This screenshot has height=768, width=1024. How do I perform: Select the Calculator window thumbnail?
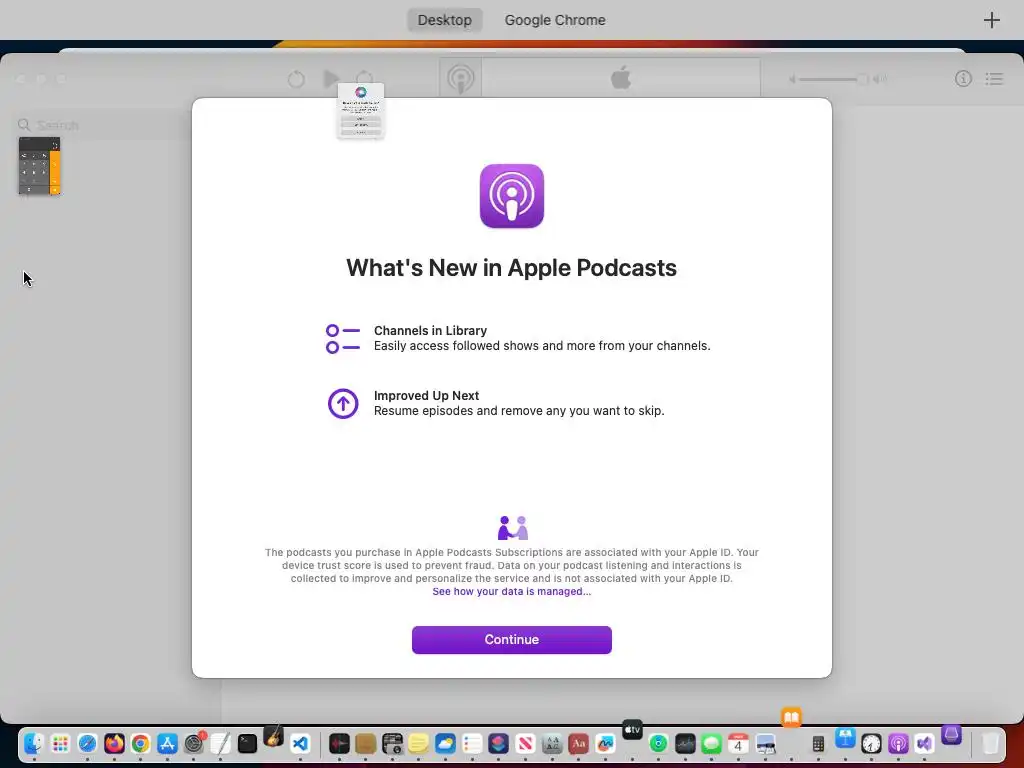click(39, 166)
